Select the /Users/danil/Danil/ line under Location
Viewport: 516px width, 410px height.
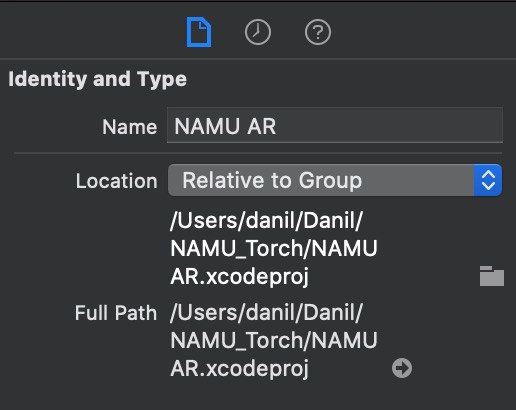tap(266, 220)
